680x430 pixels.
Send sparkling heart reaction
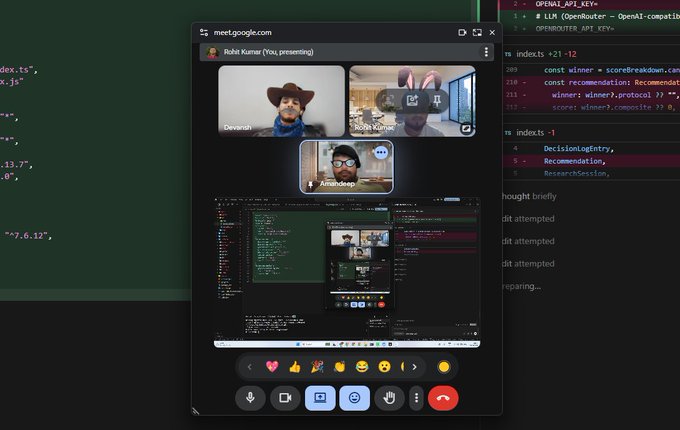tap(272, 367)
